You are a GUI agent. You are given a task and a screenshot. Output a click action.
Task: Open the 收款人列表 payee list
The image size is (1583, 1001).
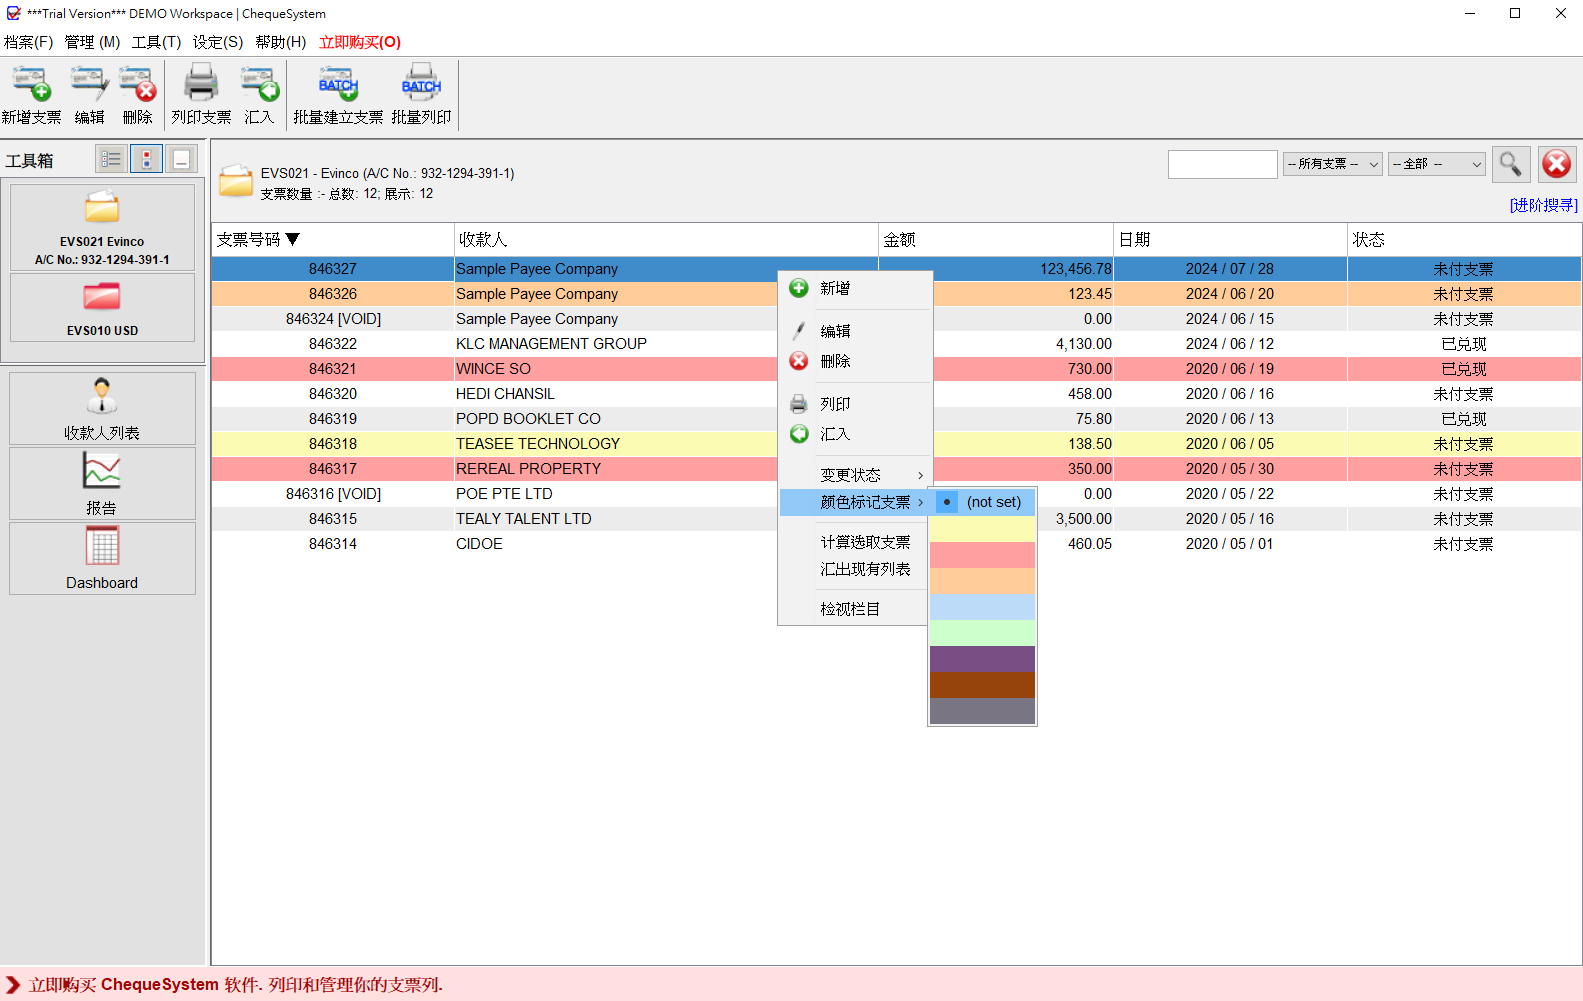102,408
